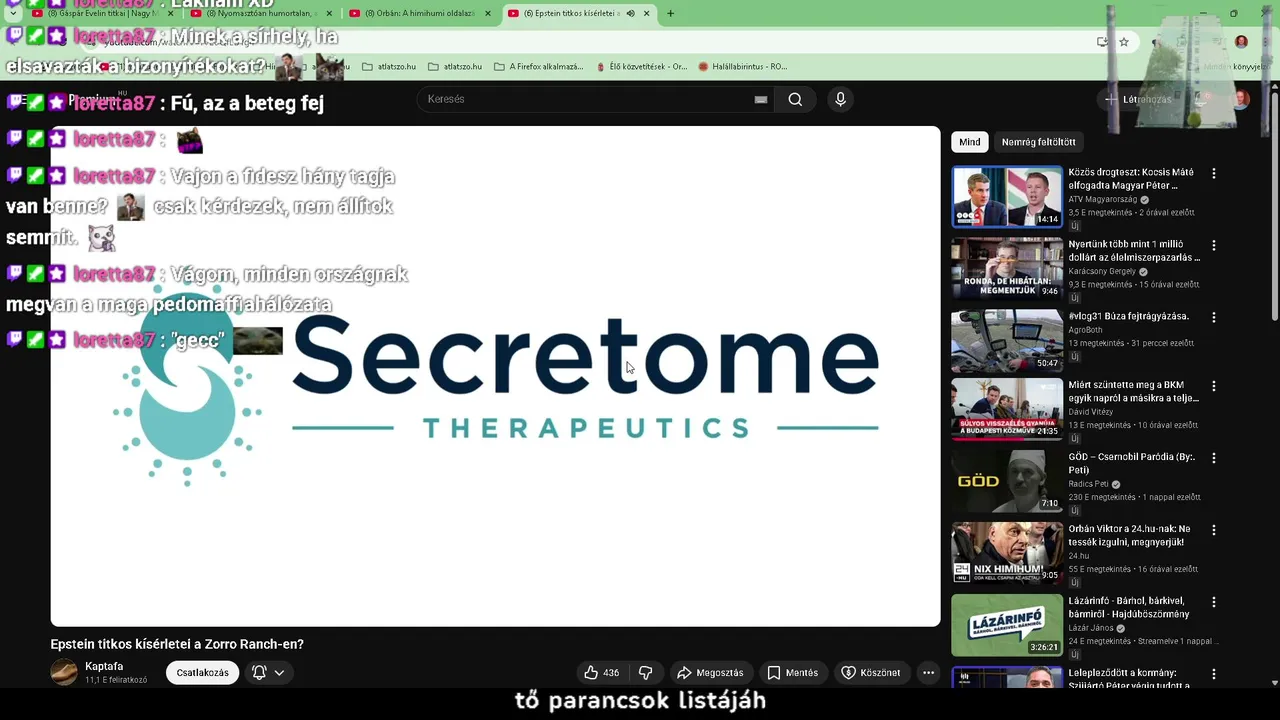
Task: Open options for #vlog31 Búza fejtrágyázása video
Action: [x=1214, y=317]
